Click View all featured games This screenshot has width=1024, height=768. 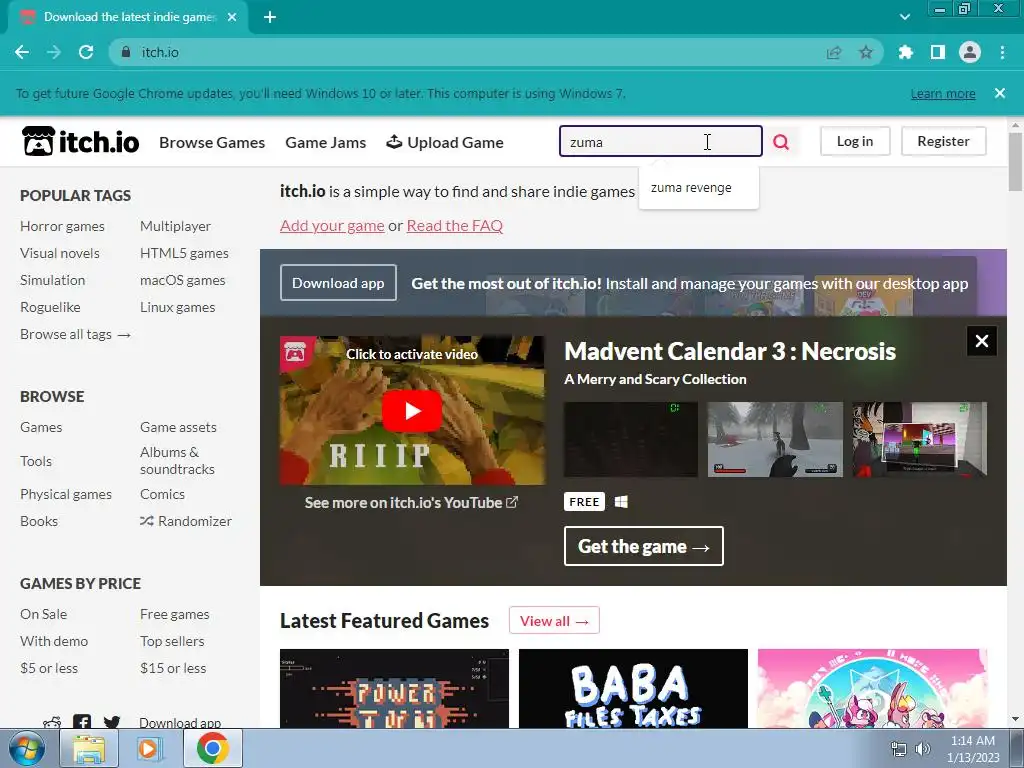(554, 620)
